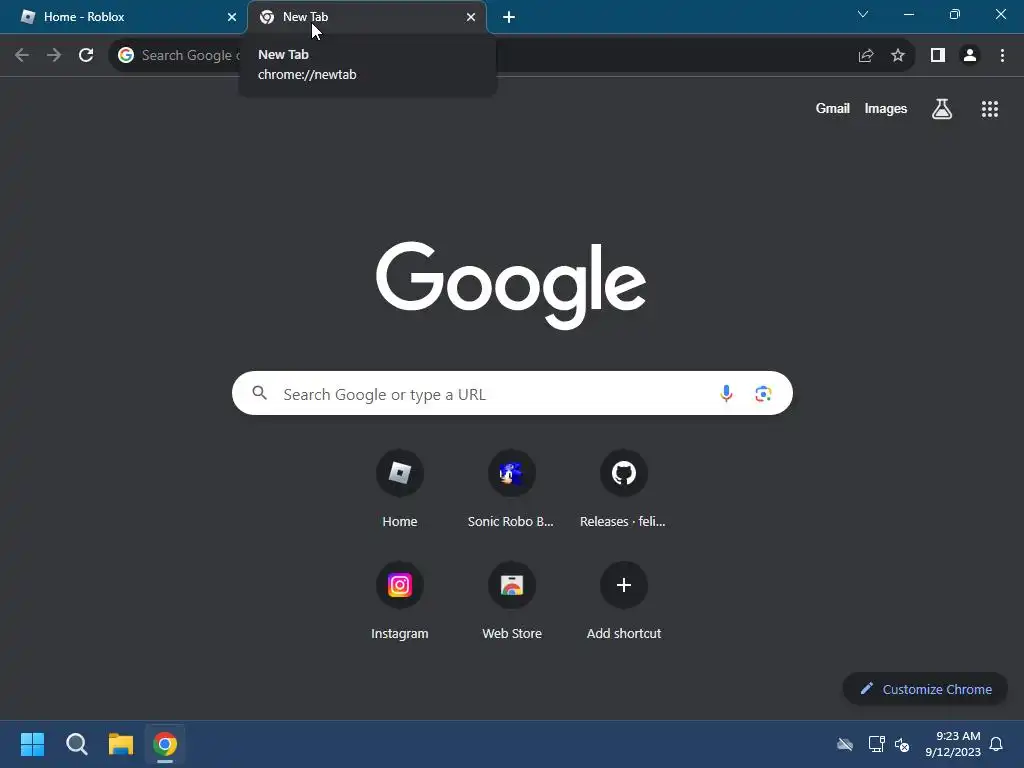This screenshot has height=768, width=1024.
Task: Open Chrome's three-dot menu
Action: 1002,56
